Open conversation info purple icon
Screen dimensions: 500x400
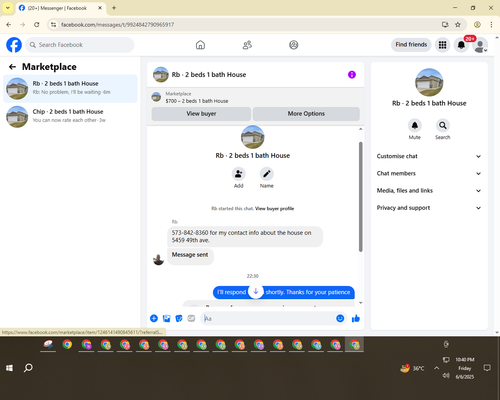pyautogui.click(x=352, y=75)
